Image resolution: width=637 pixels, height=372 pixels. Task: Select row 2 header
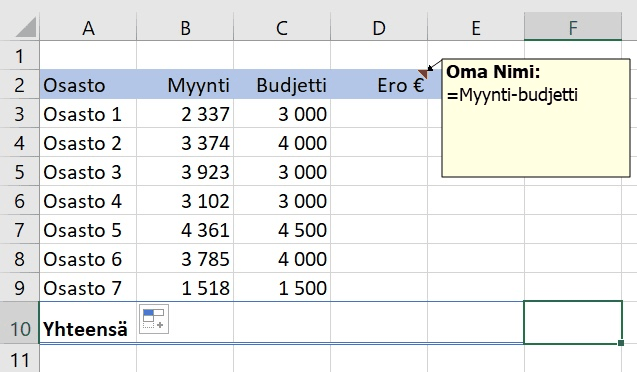coord(20,84)
